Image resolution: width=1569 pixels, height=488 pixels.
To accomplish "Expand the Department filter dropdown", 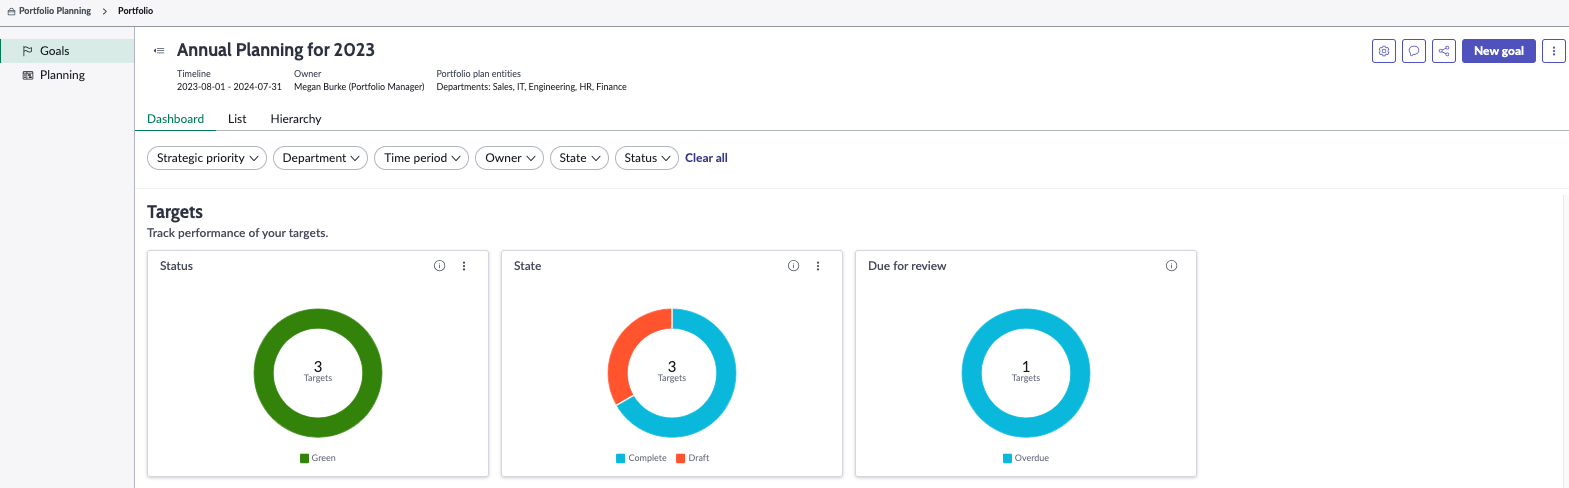I will pos(320,158).
